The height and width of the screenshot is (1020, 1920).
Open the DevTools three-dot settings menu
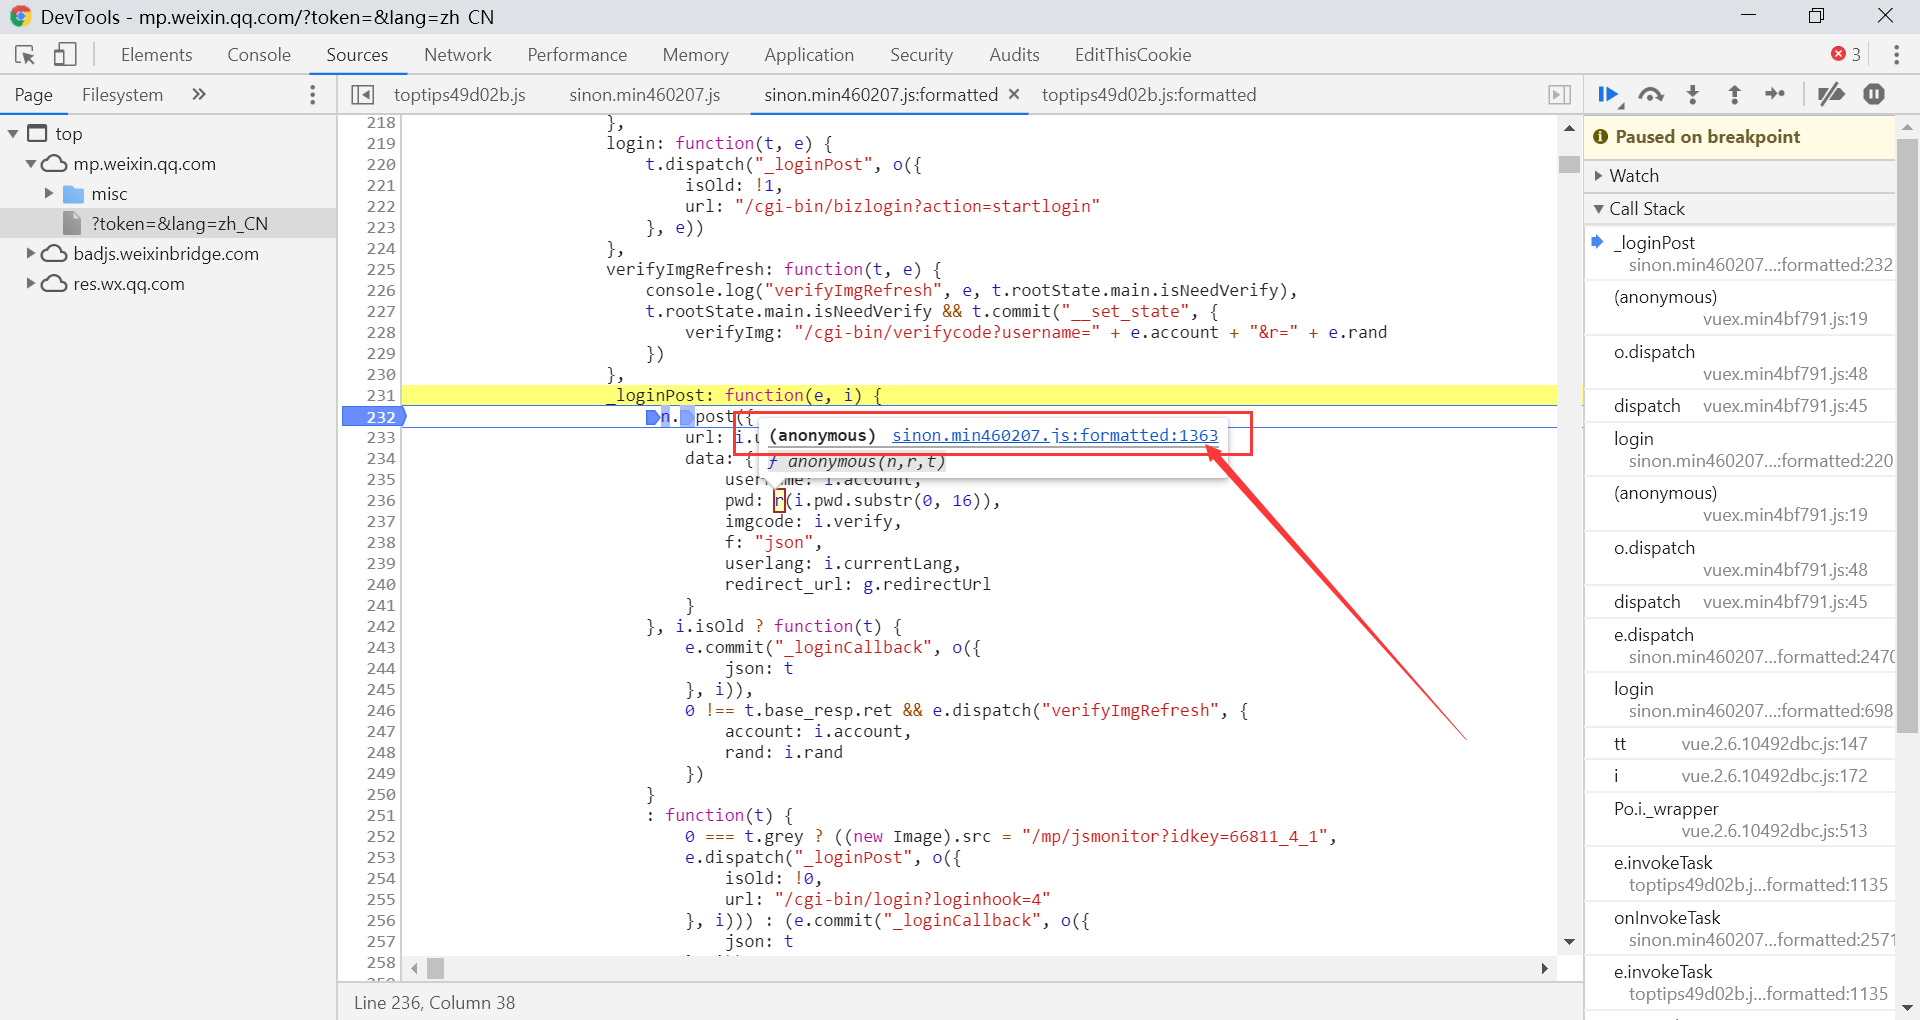[1896, 55]
